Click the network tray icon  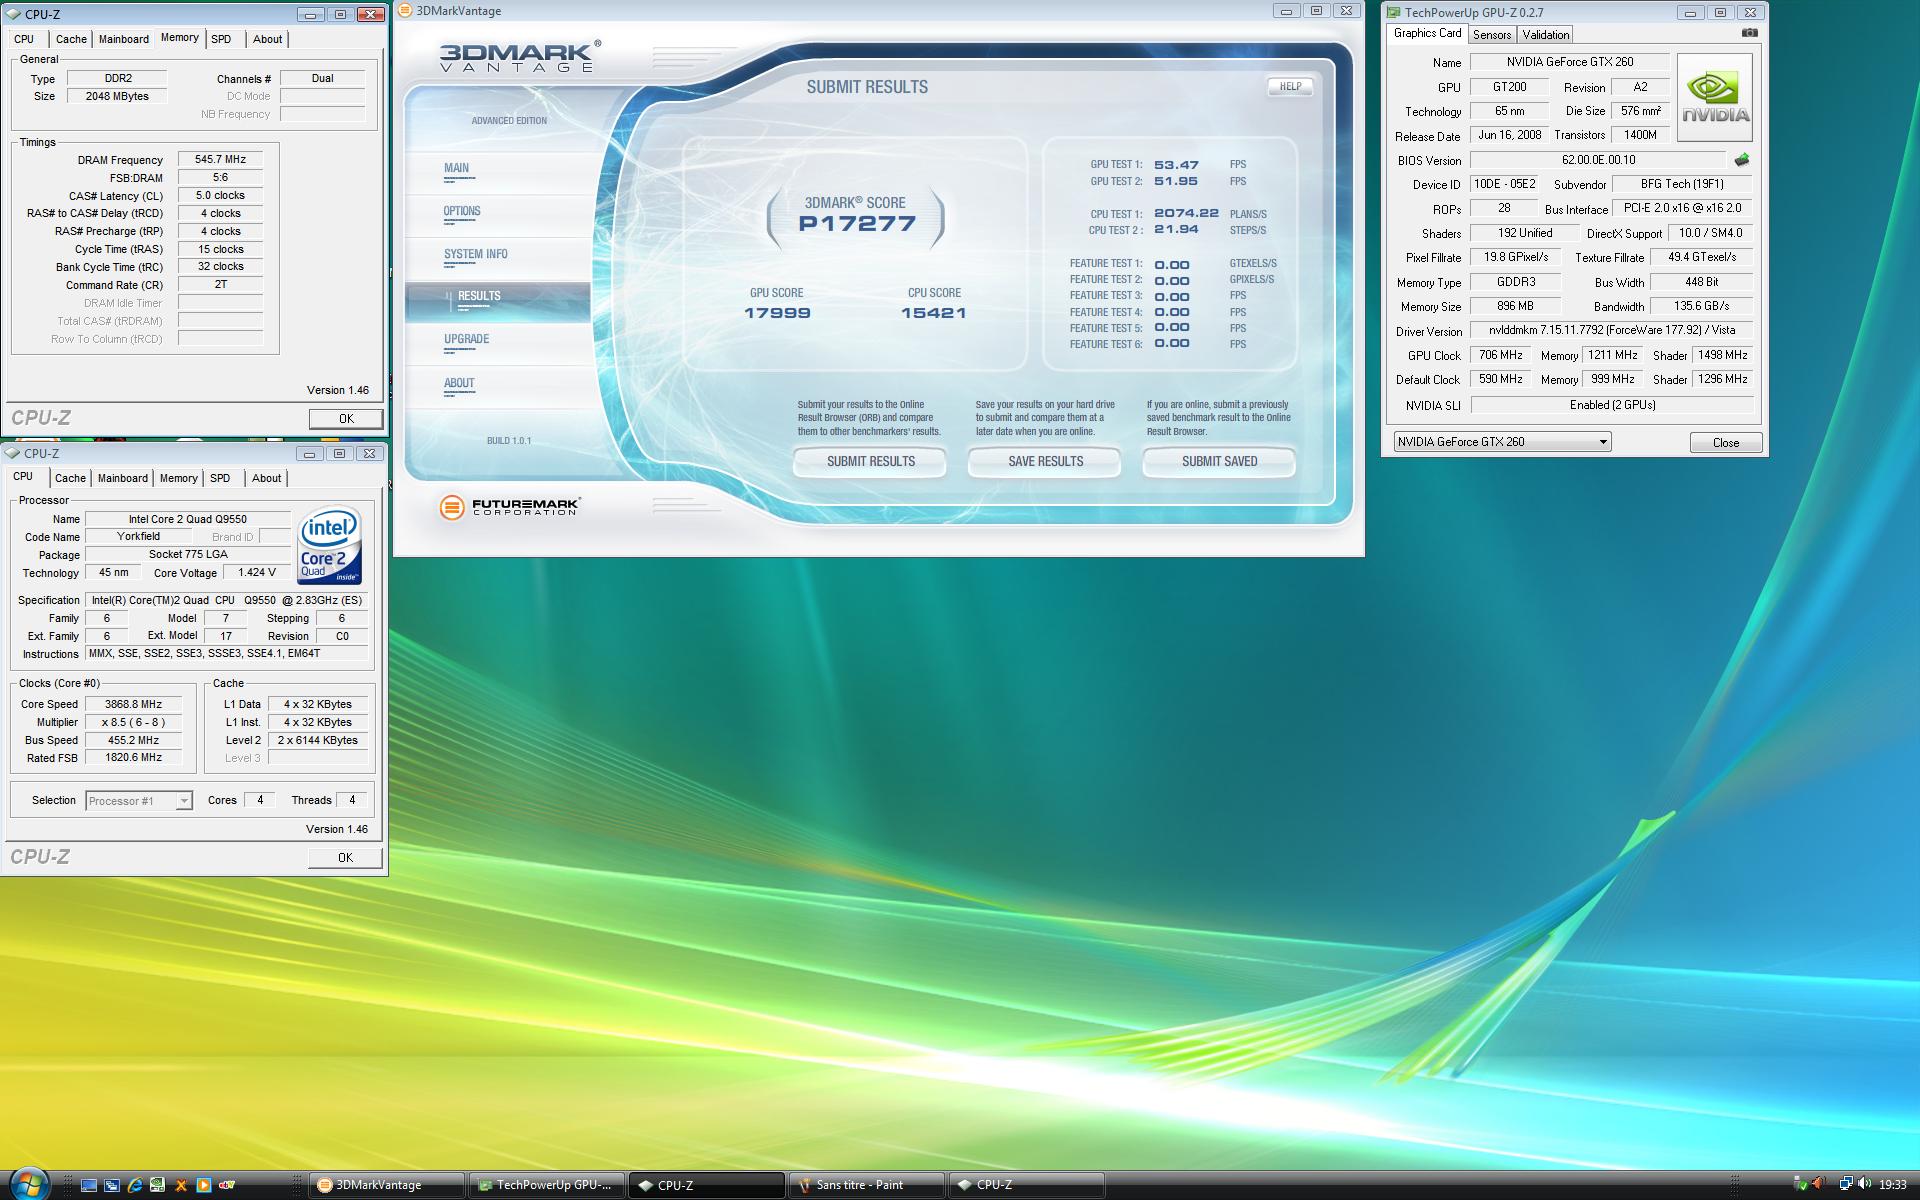1846,1185
